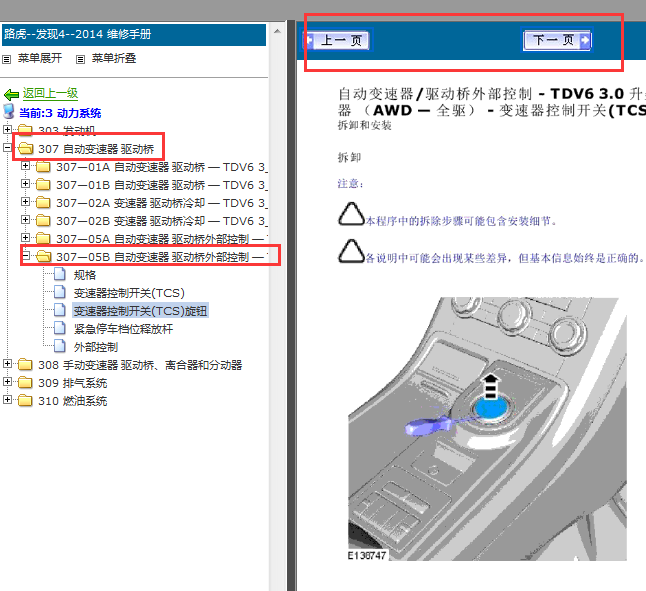646x591 pixels.
Task: Open the 规格 document
Action: tap(85, 275)
